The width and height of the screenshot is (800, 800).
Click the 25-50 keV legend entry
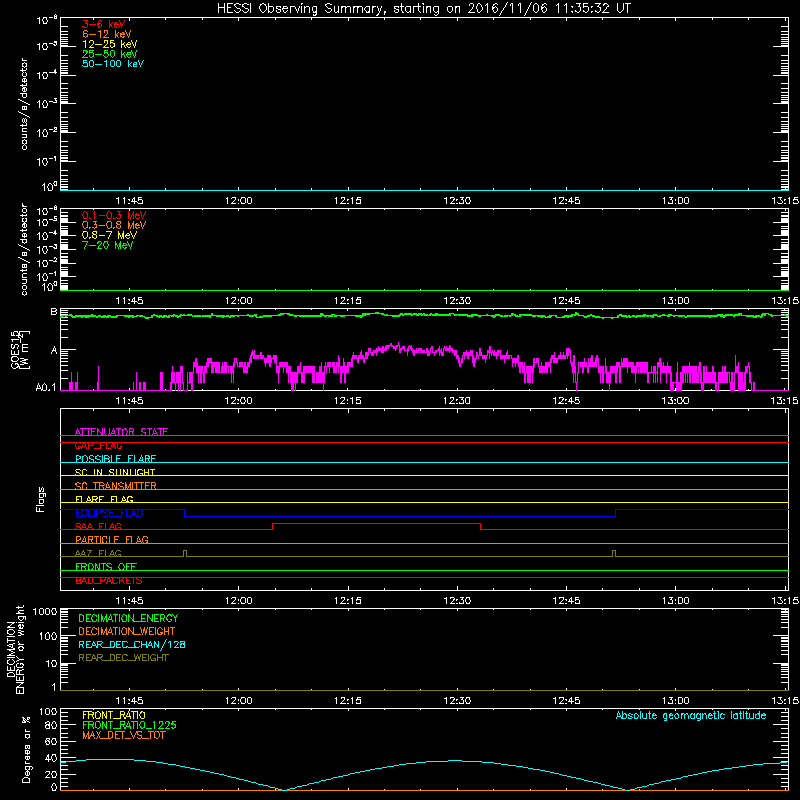110,54
